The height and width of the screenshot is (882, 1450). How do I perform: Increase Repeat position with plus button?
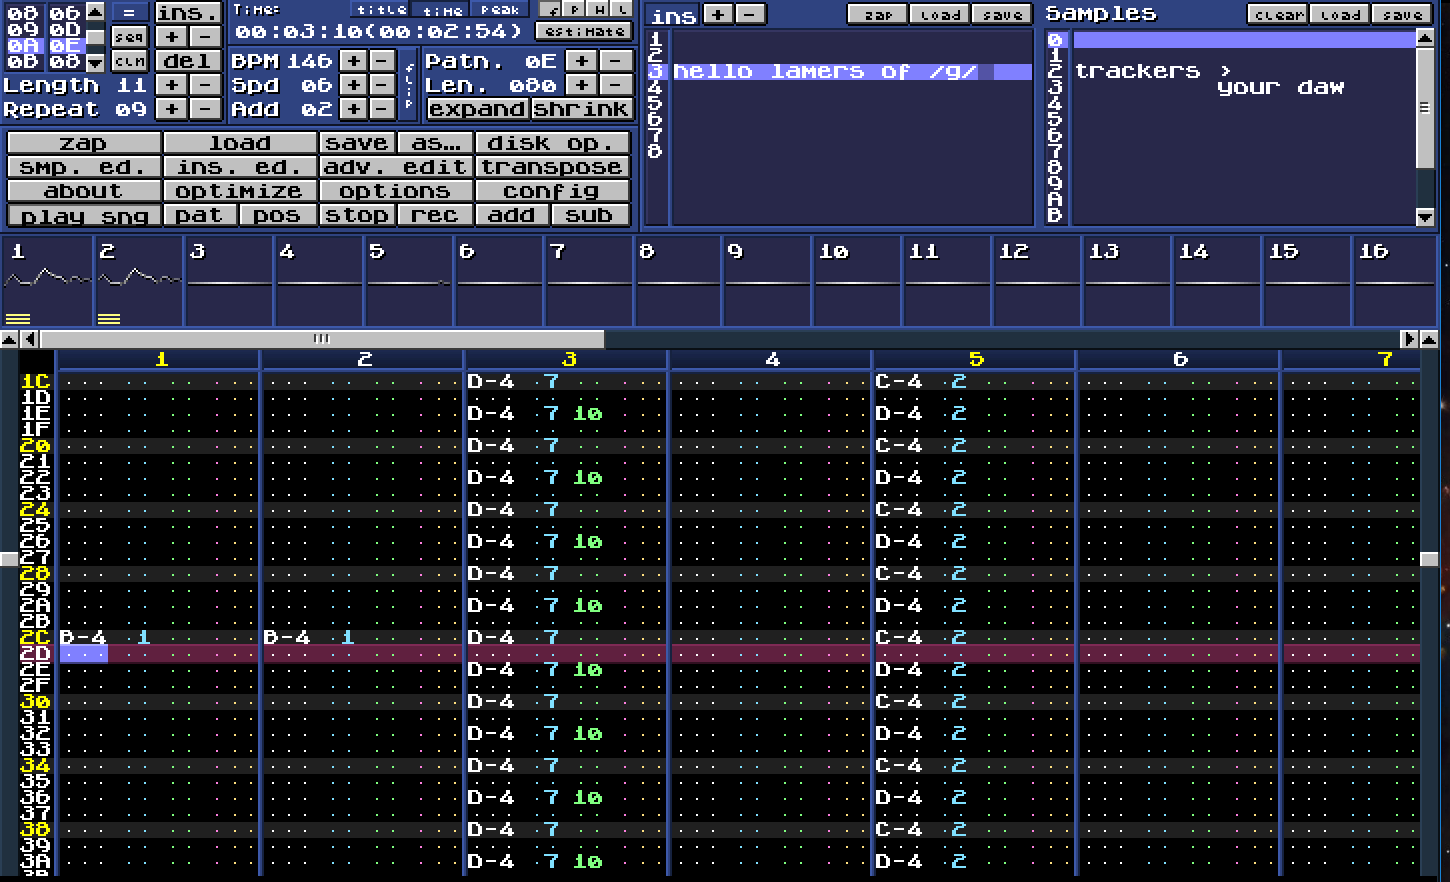coord(173,109)
